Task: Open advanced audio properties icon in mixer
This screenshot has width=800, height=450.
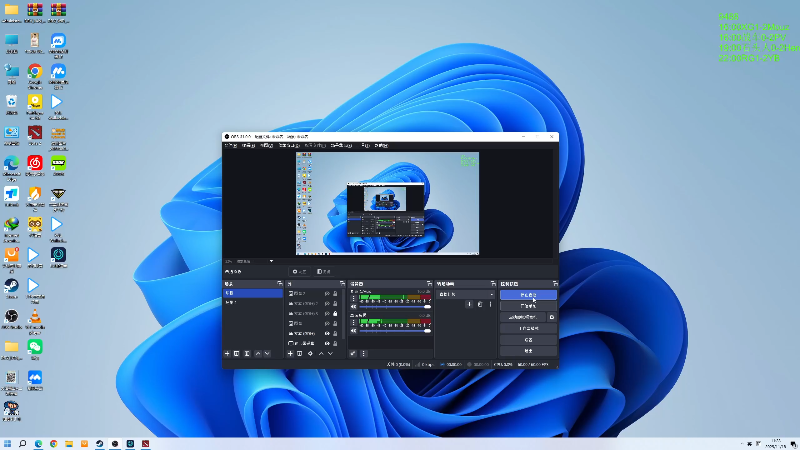Action: 353,354
